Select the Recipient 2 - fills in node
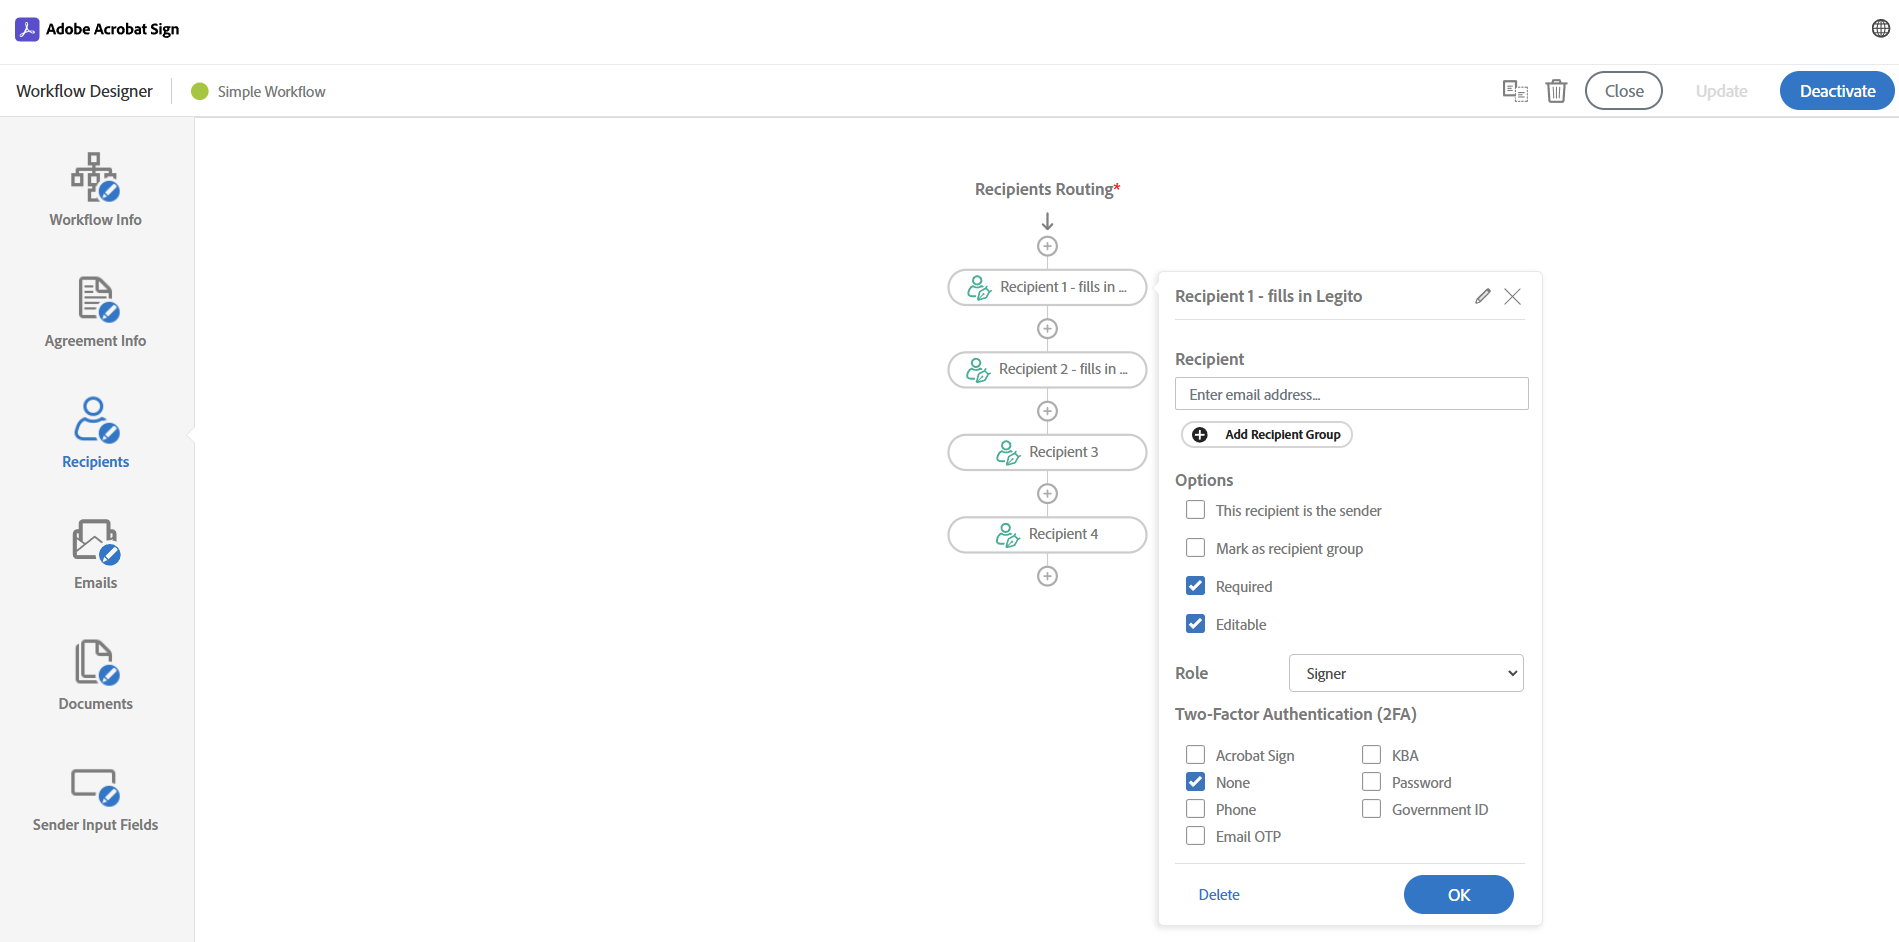Image resolution: width=1899 pixels, height=942 pixels. [1047, 369]
